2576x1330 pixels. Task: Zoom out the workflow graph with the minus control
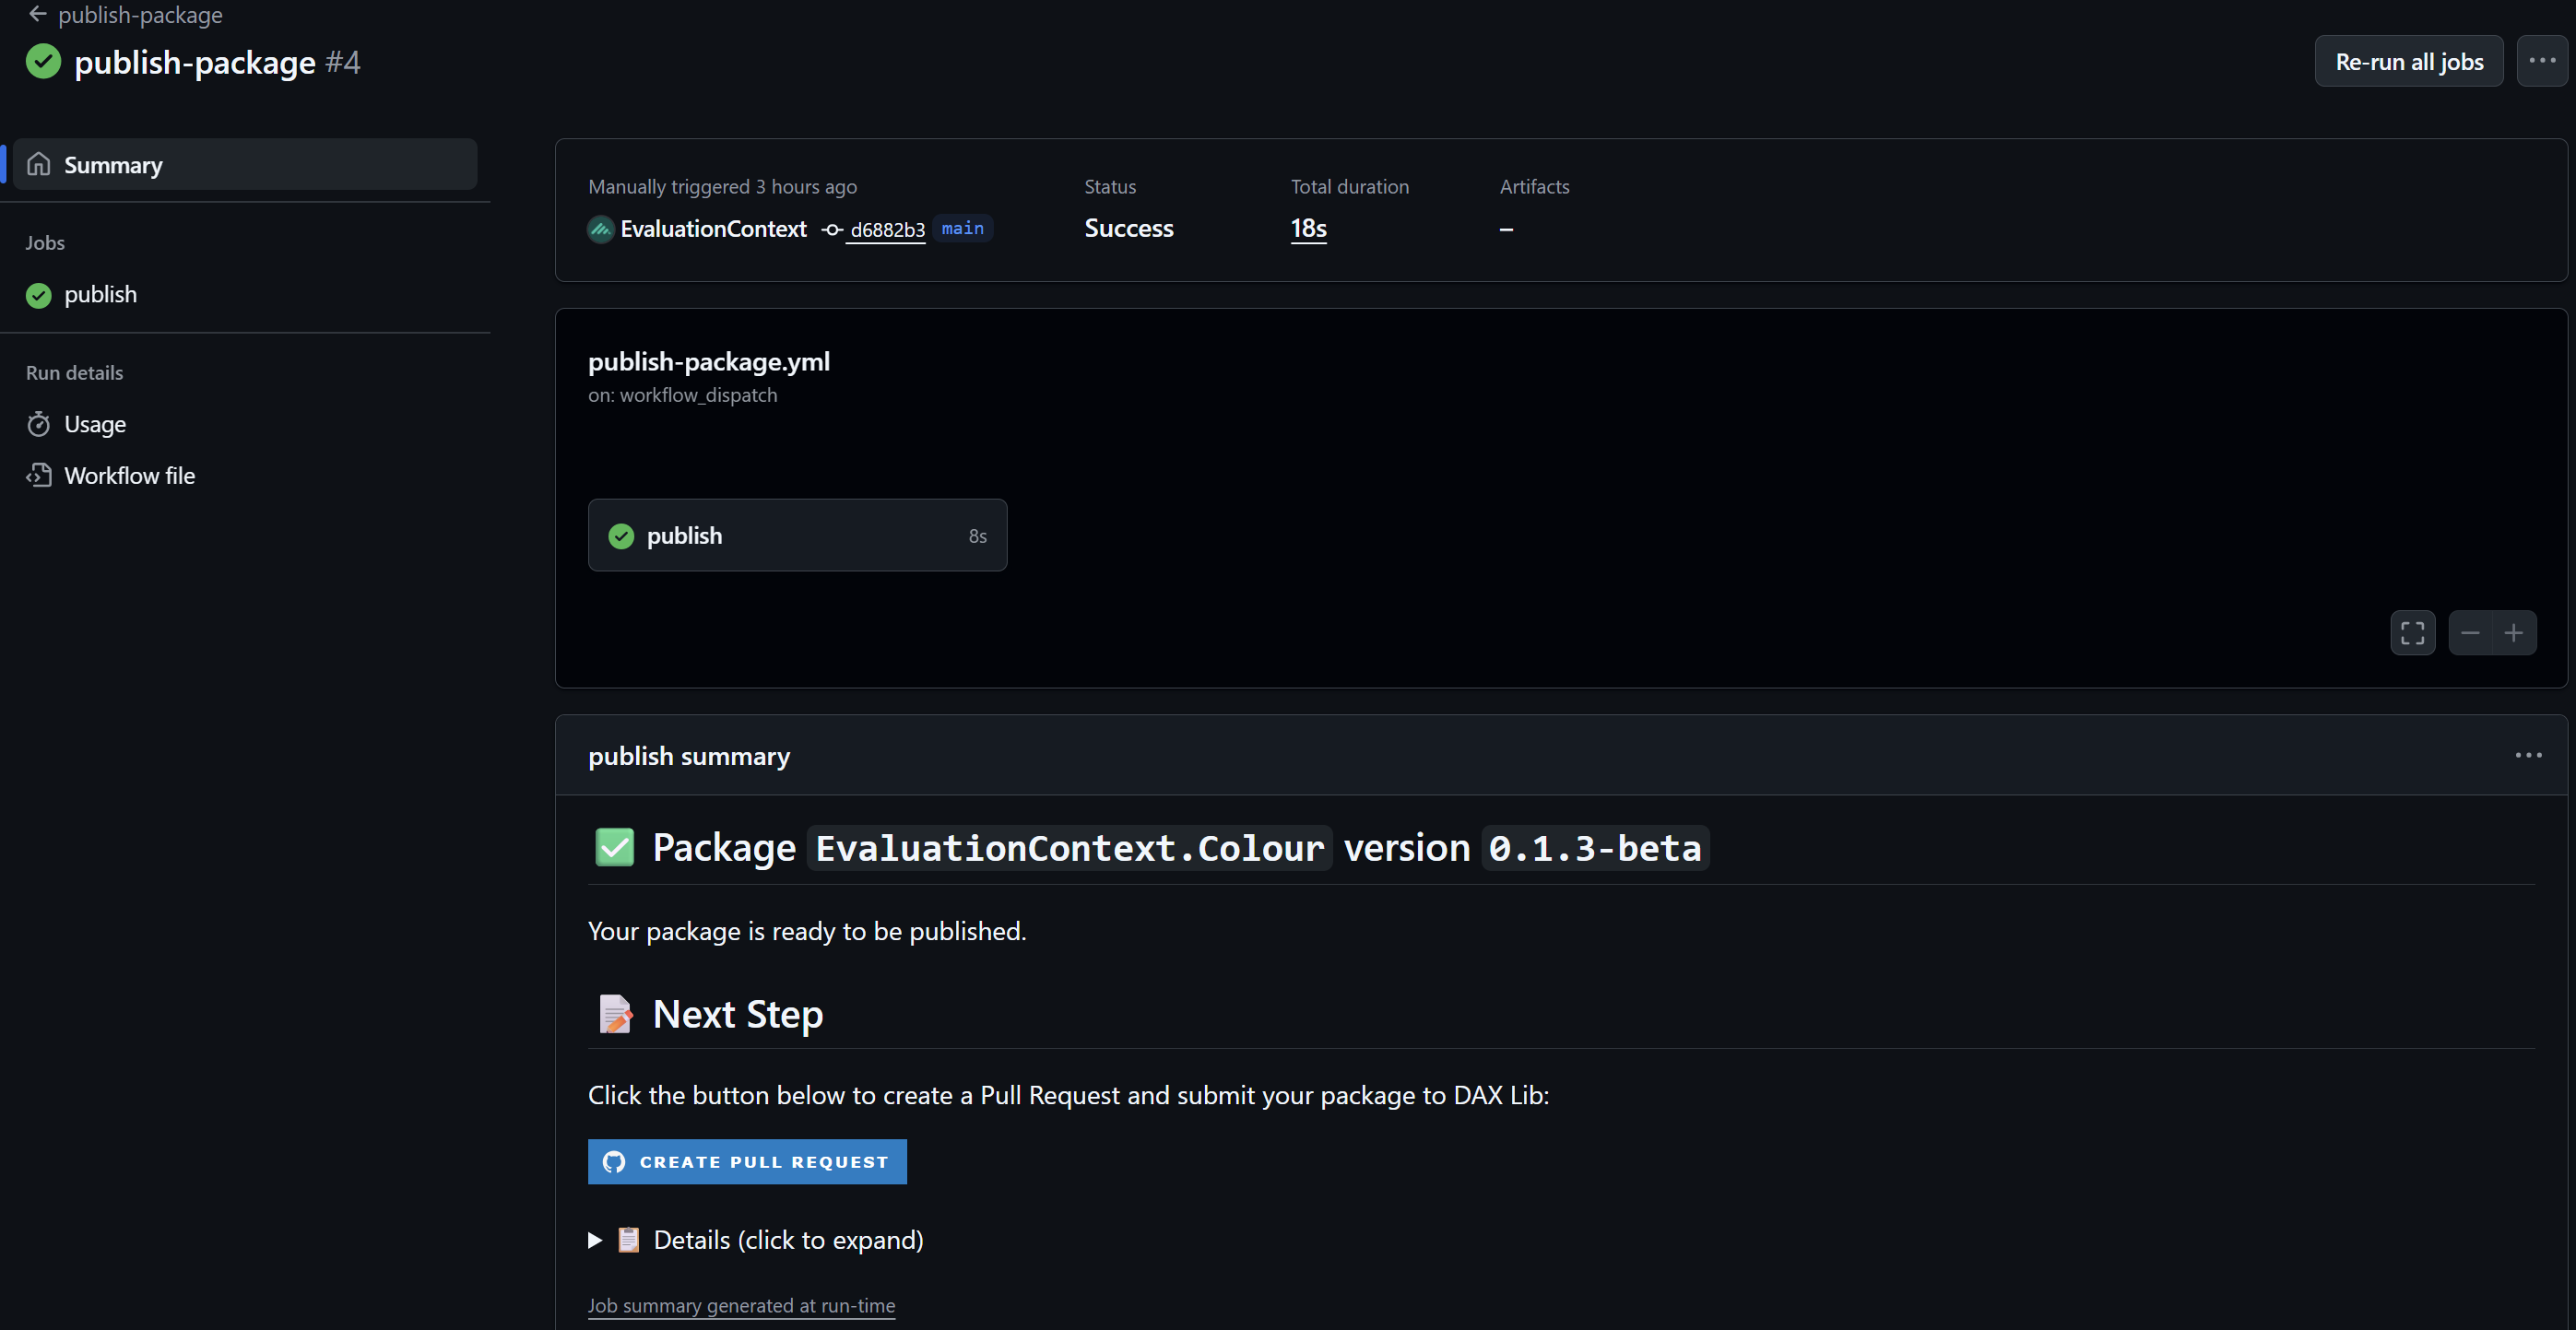[2469, 632]
